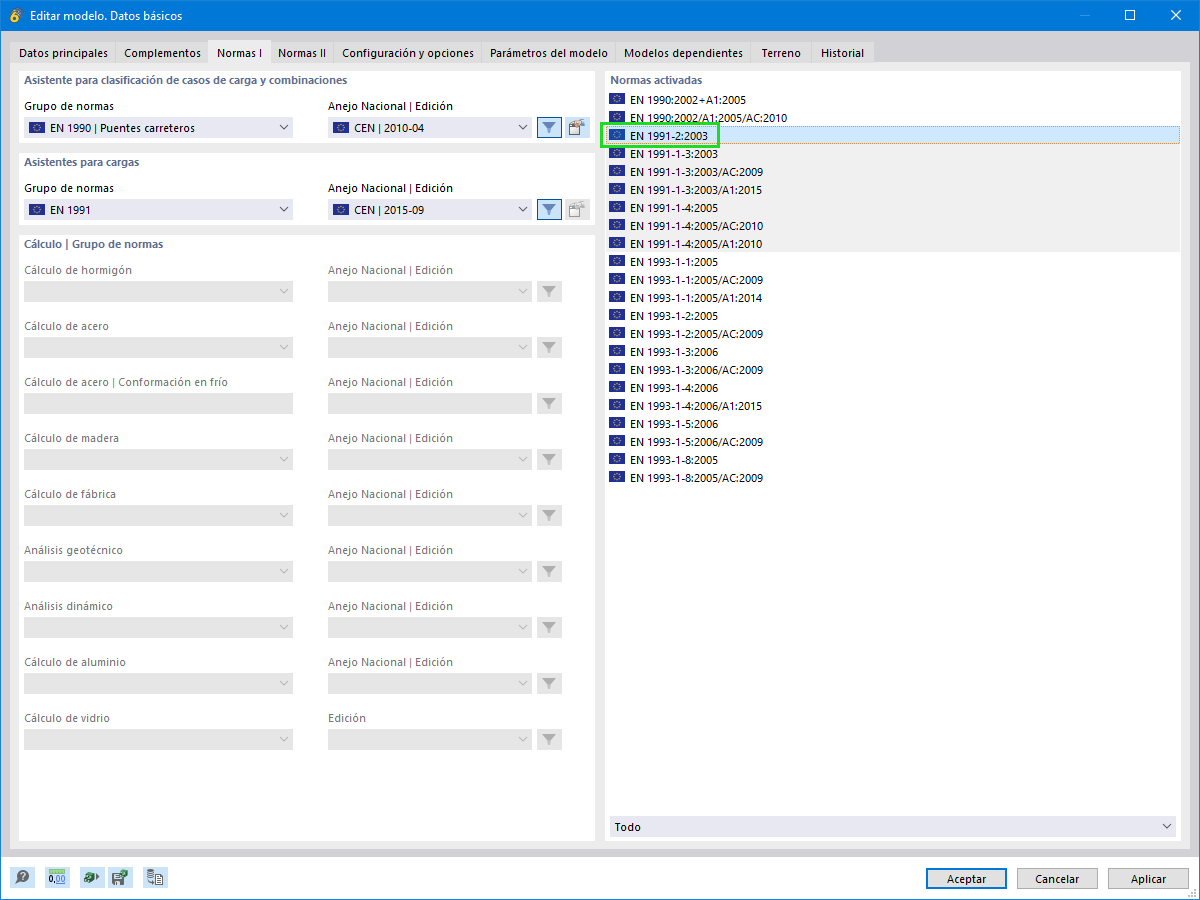Open units and decimal places settings icon

pyautogui.click(x=57, y=878)
